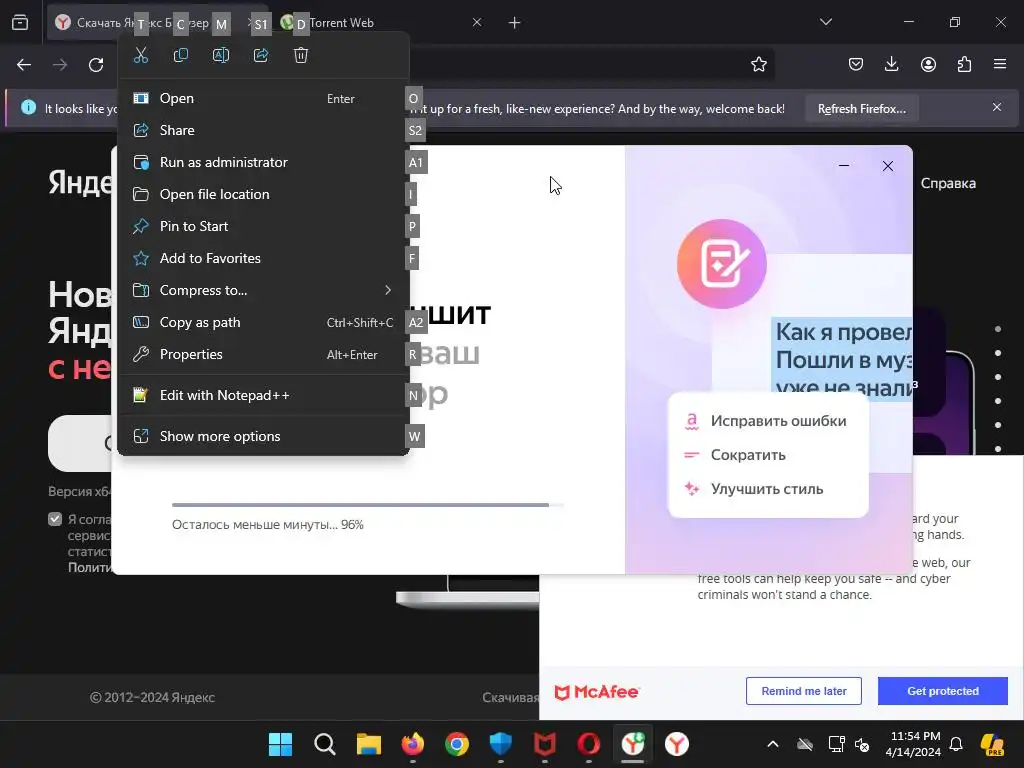Choose Open file location
This screenshot has width=1024, height=768.
pos(263,195)
